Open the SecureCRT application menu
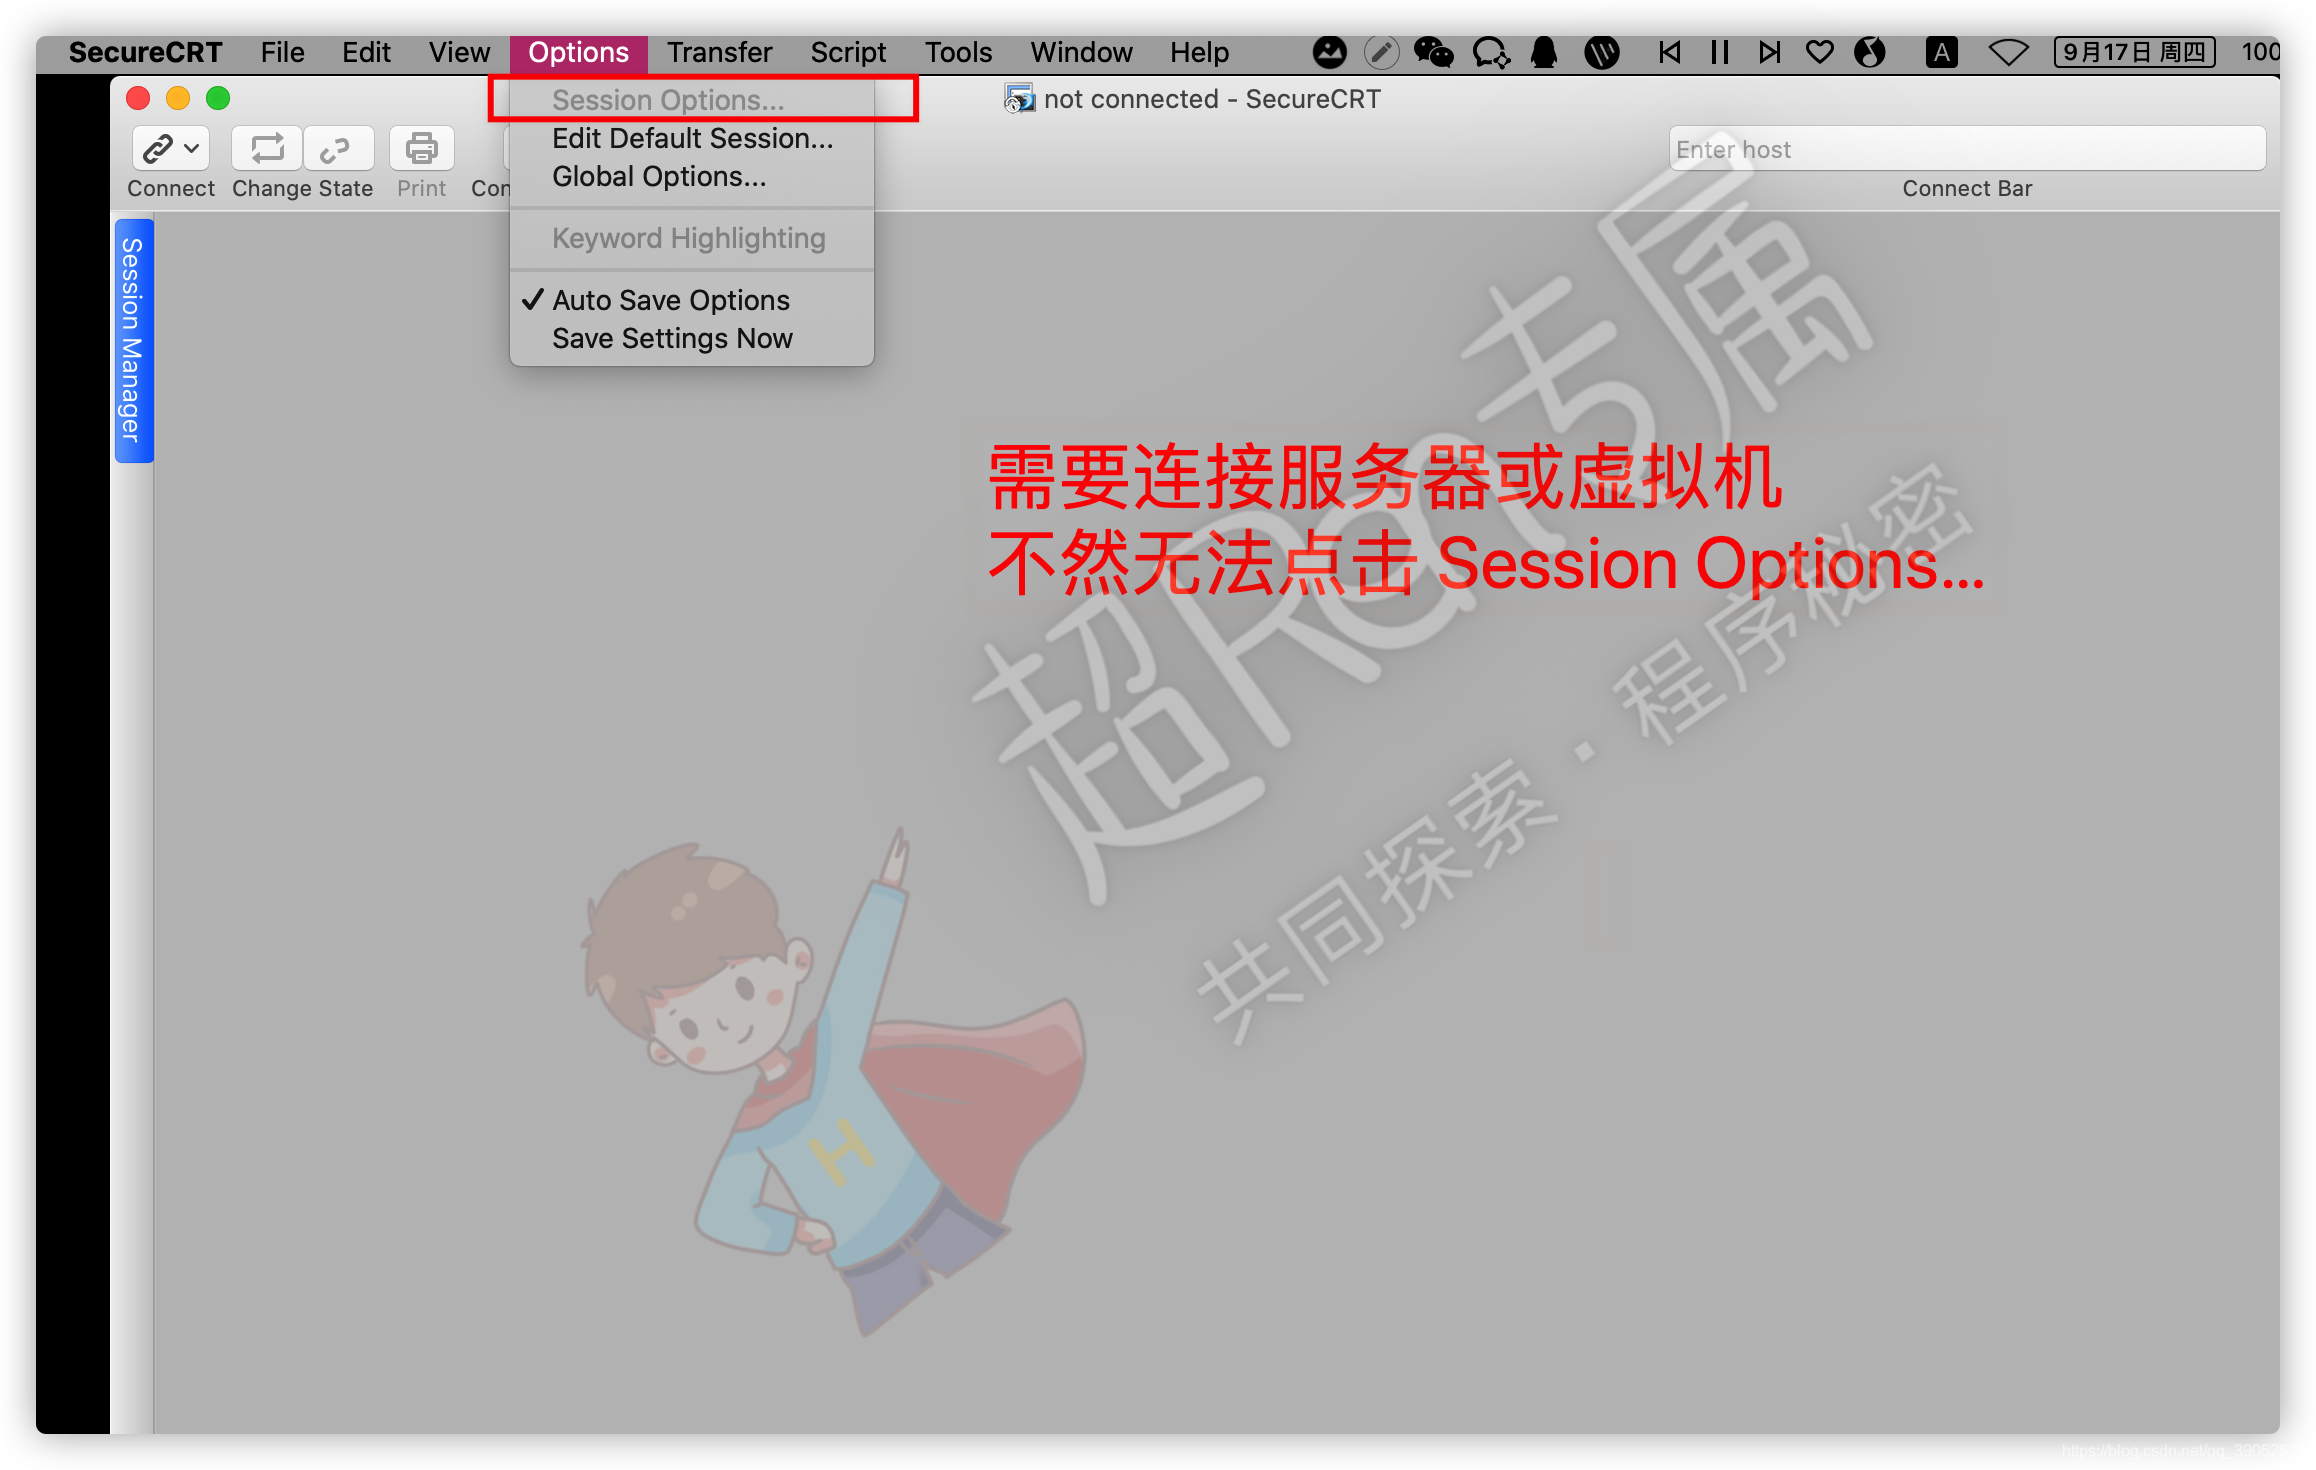Image resolution: width=2316 pixels, height=1470 pixels. [145, 52]
